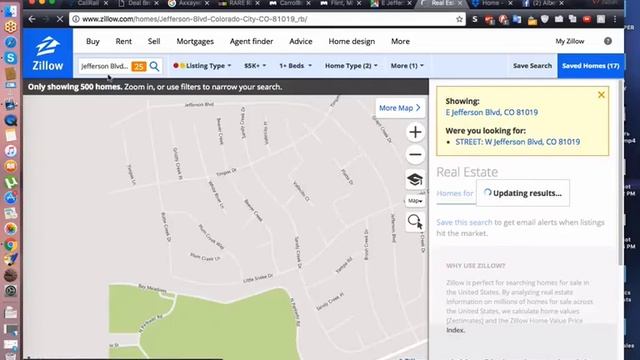Open Photos from the dock
Screen dimensions: 640x360
[11, 229]
